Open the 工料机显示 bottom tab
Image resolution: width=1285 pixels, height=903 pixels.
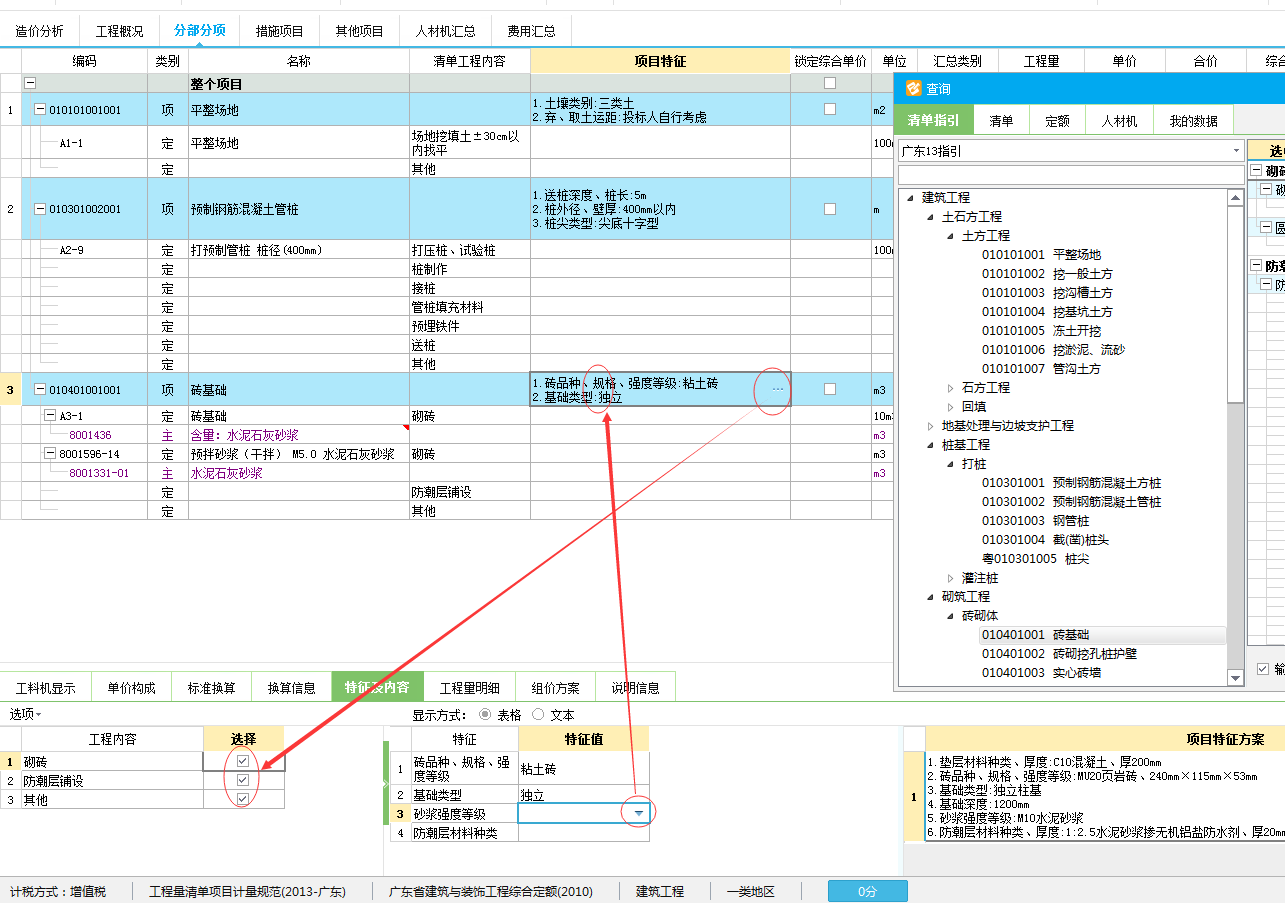coord(46,688)
